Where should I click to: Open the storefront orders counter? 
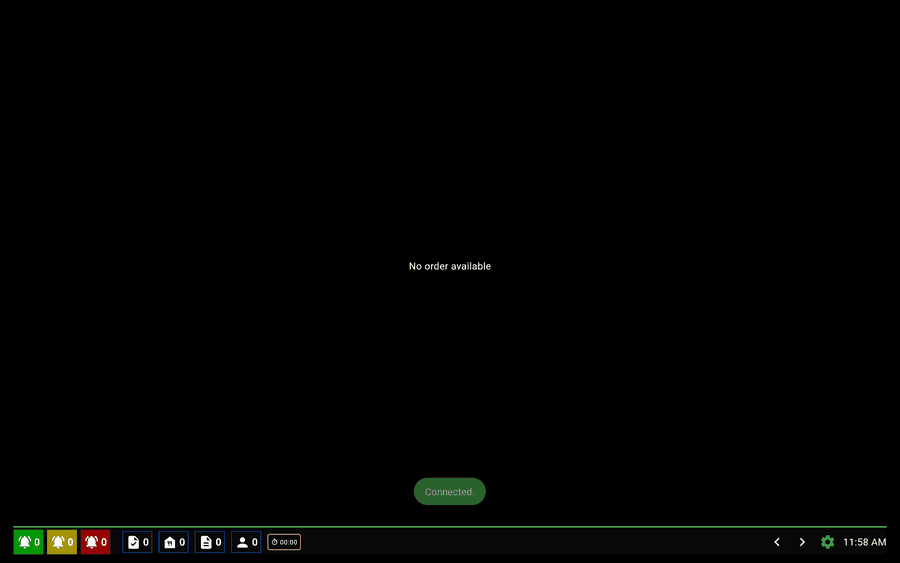173,542
